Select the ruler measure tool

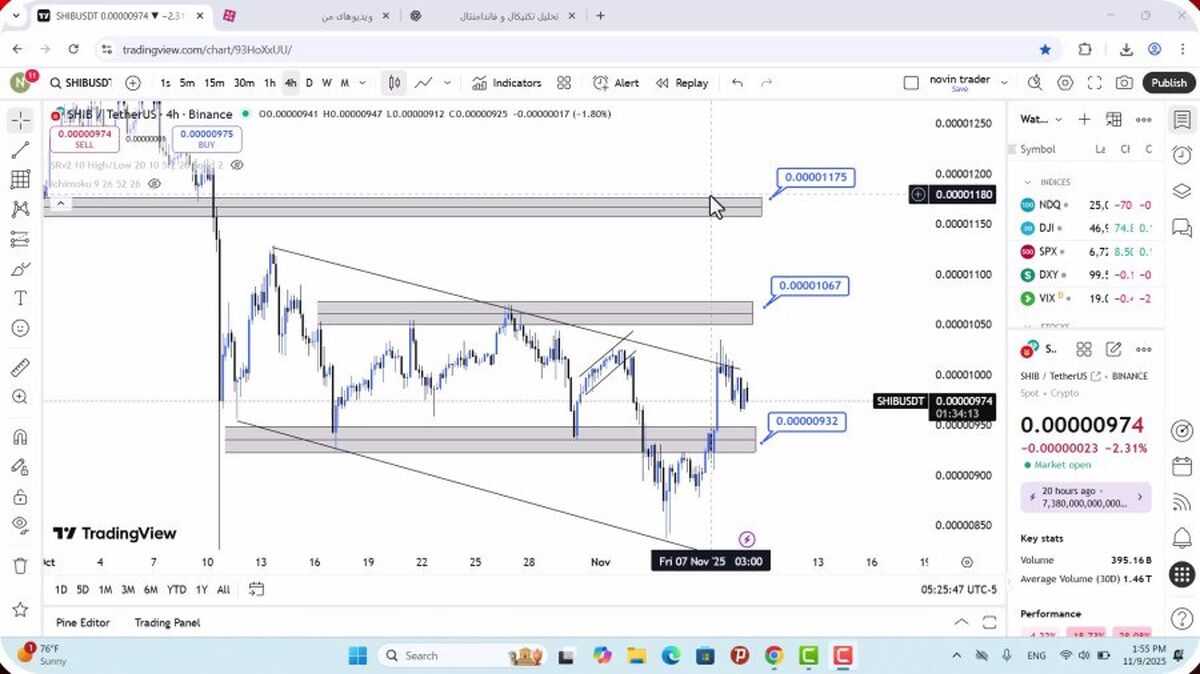tap(20, 368)
